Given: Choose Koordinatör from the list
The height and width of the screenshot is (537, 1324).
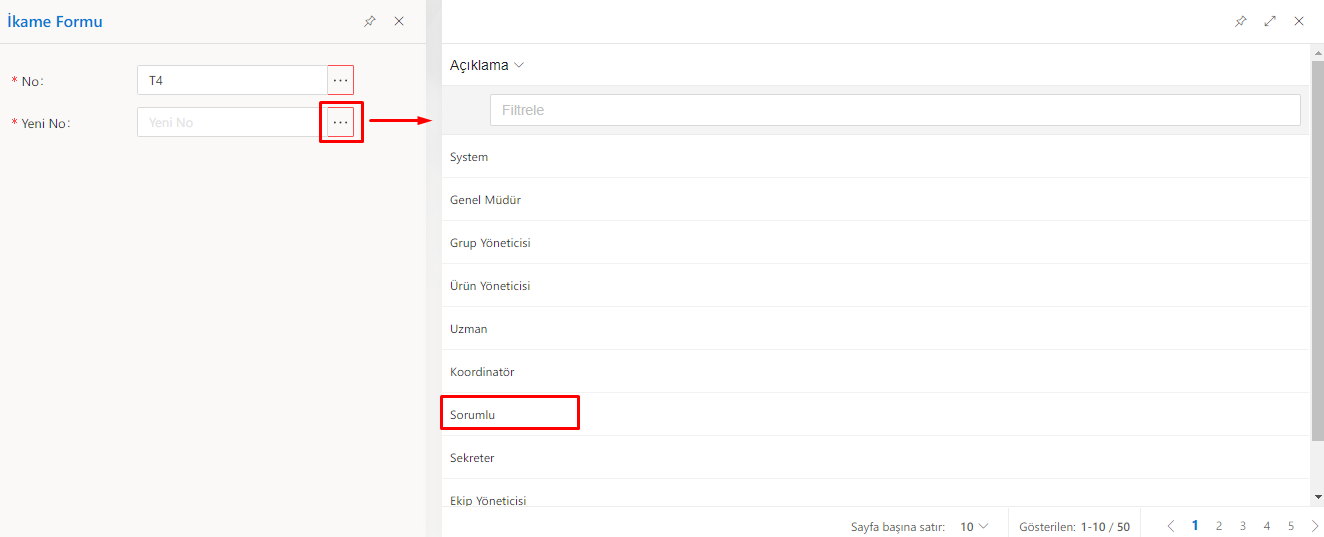Looking at the screenshot, I should pyautogui.click(x=482, y=372).
